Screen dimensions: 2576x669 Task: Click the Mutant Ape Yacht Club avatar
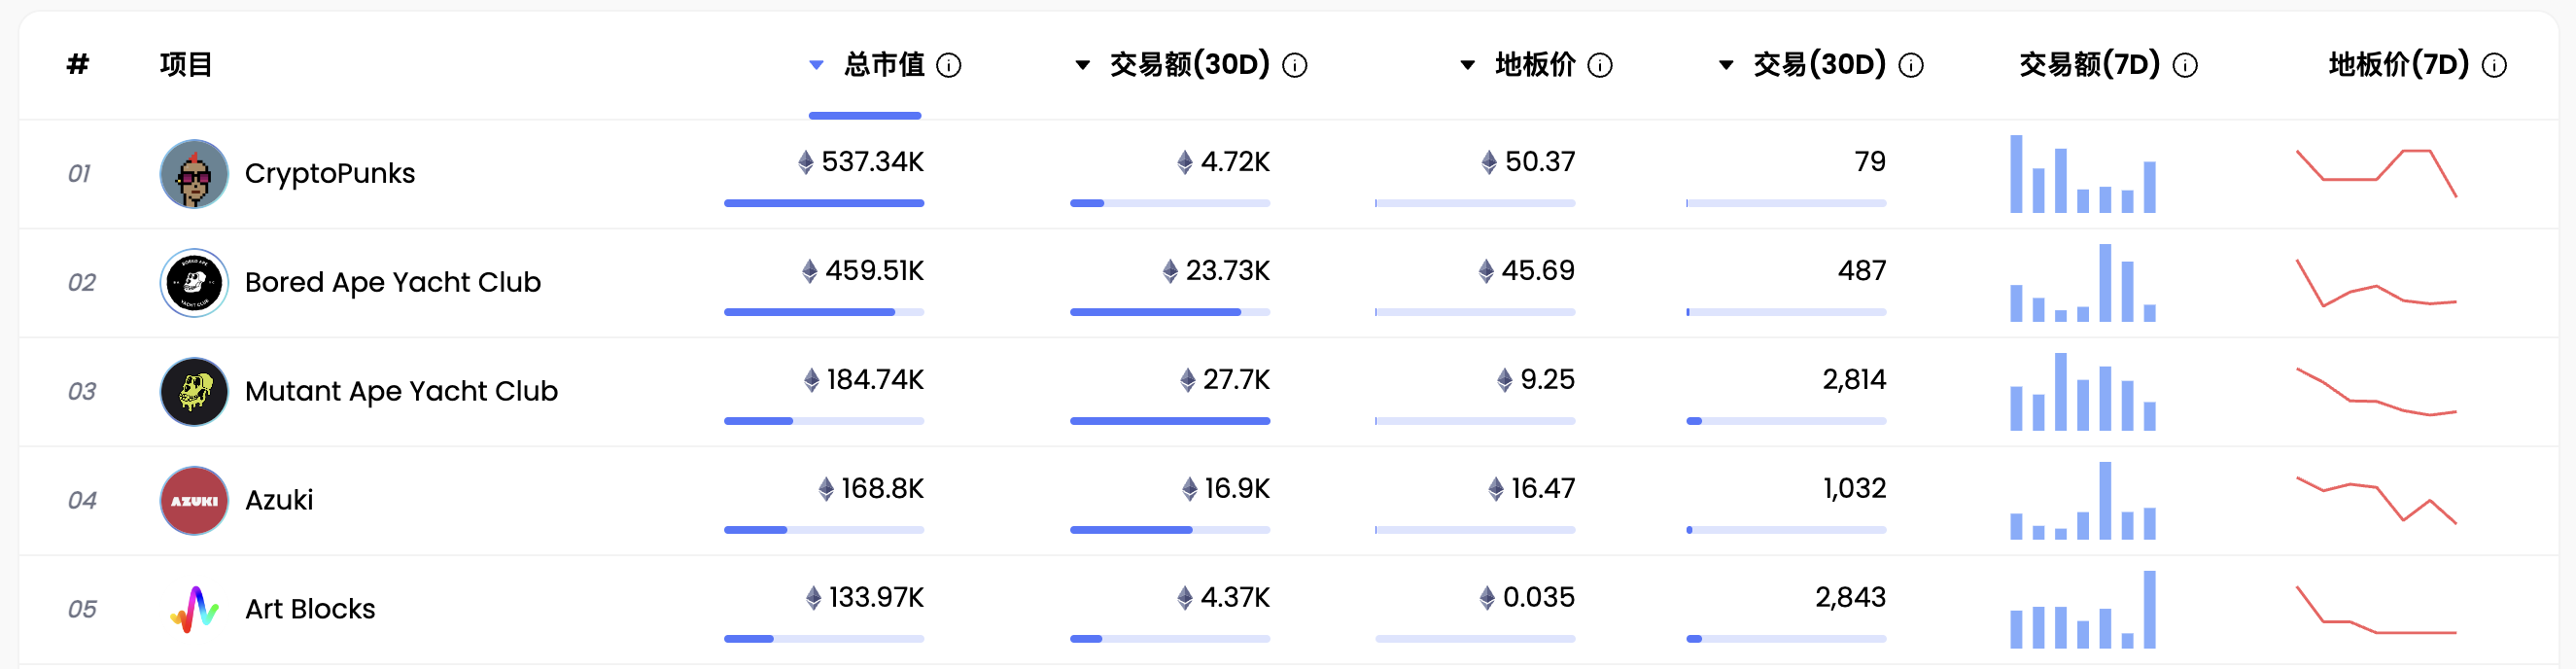coord(194,392)
